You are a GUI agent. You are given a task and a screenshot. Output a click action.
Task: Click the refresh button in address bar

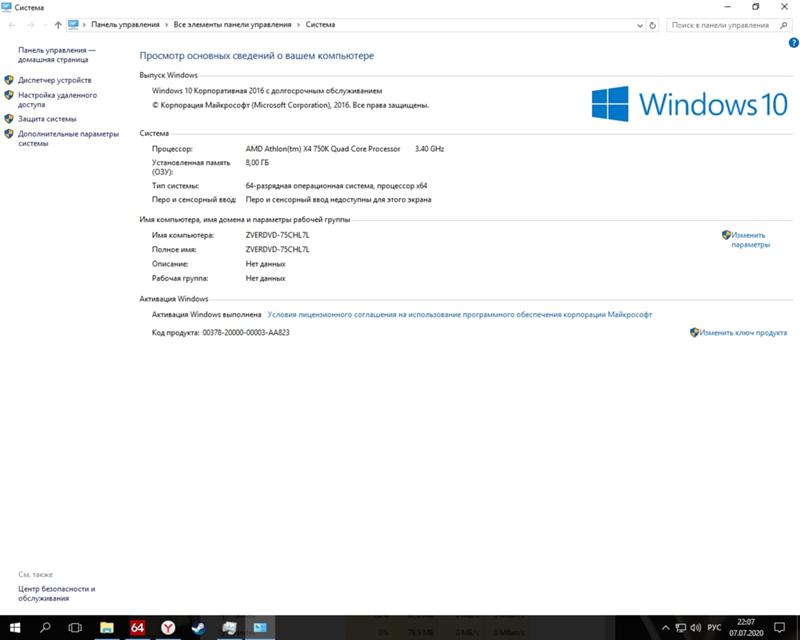click(652, 25)
